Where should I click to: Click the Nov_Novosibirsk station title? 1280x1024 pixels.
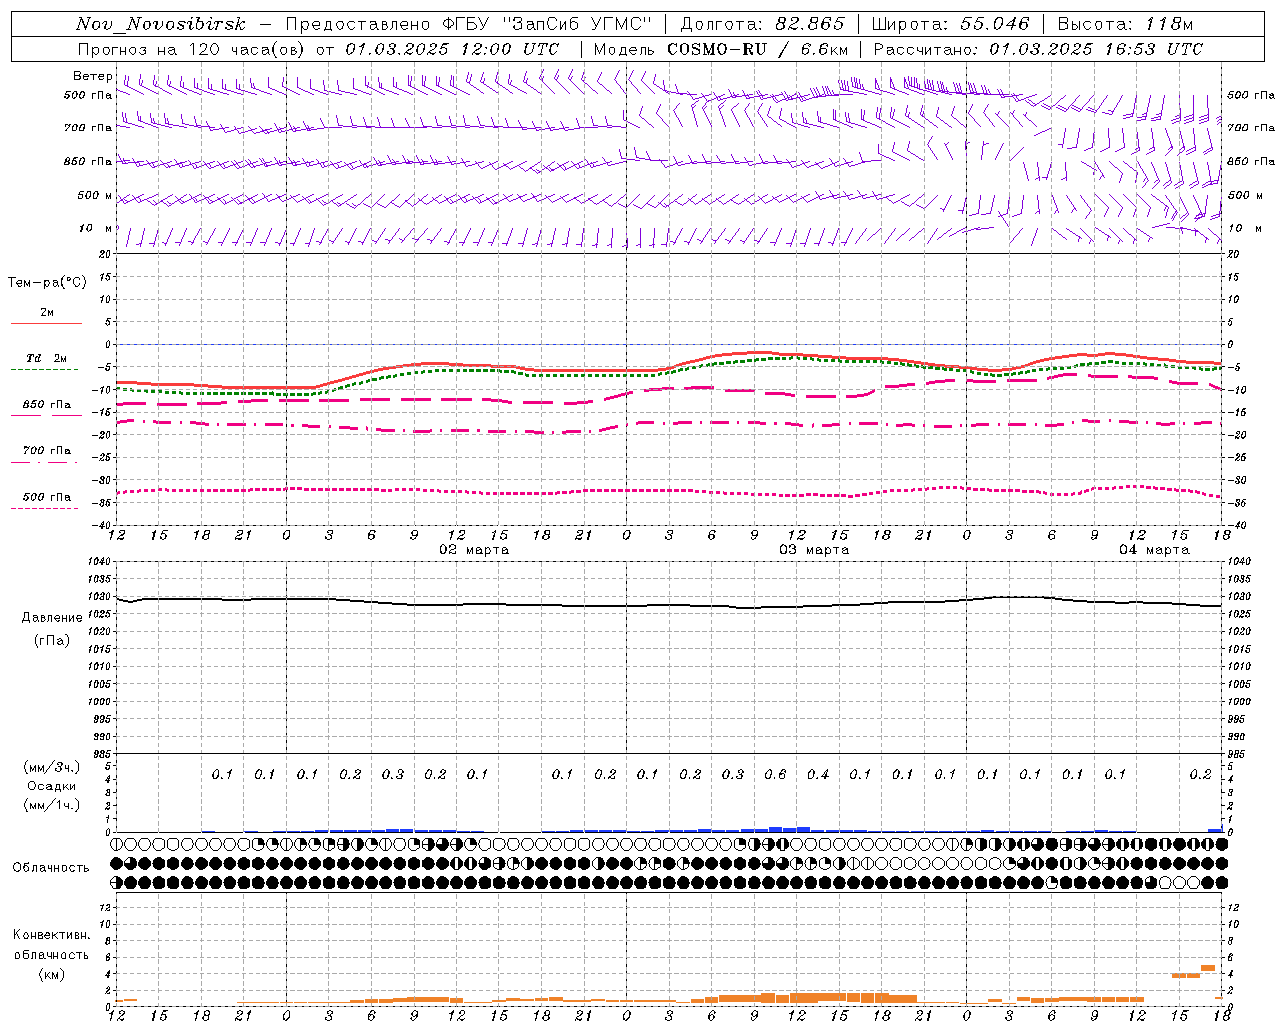[x=160, y=25]
